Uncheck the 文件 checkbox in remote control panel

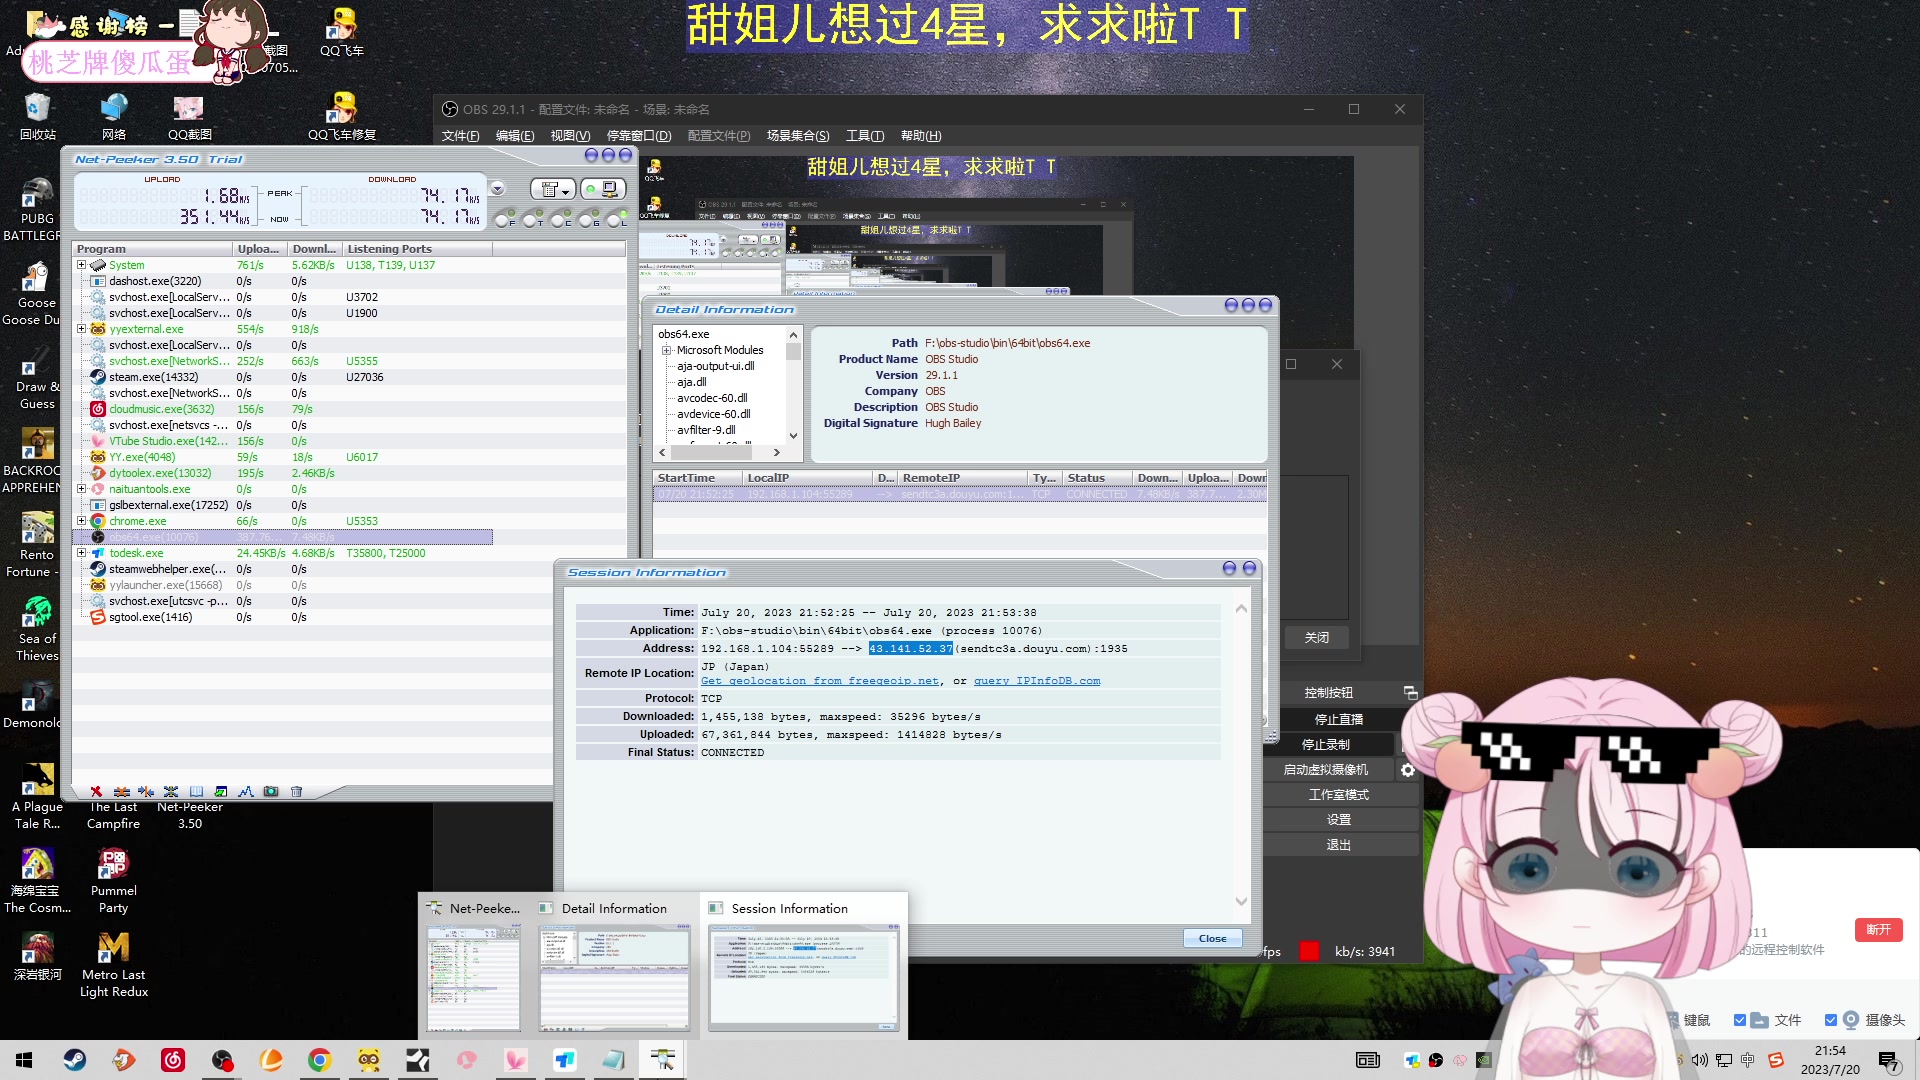[1740, 1020]
